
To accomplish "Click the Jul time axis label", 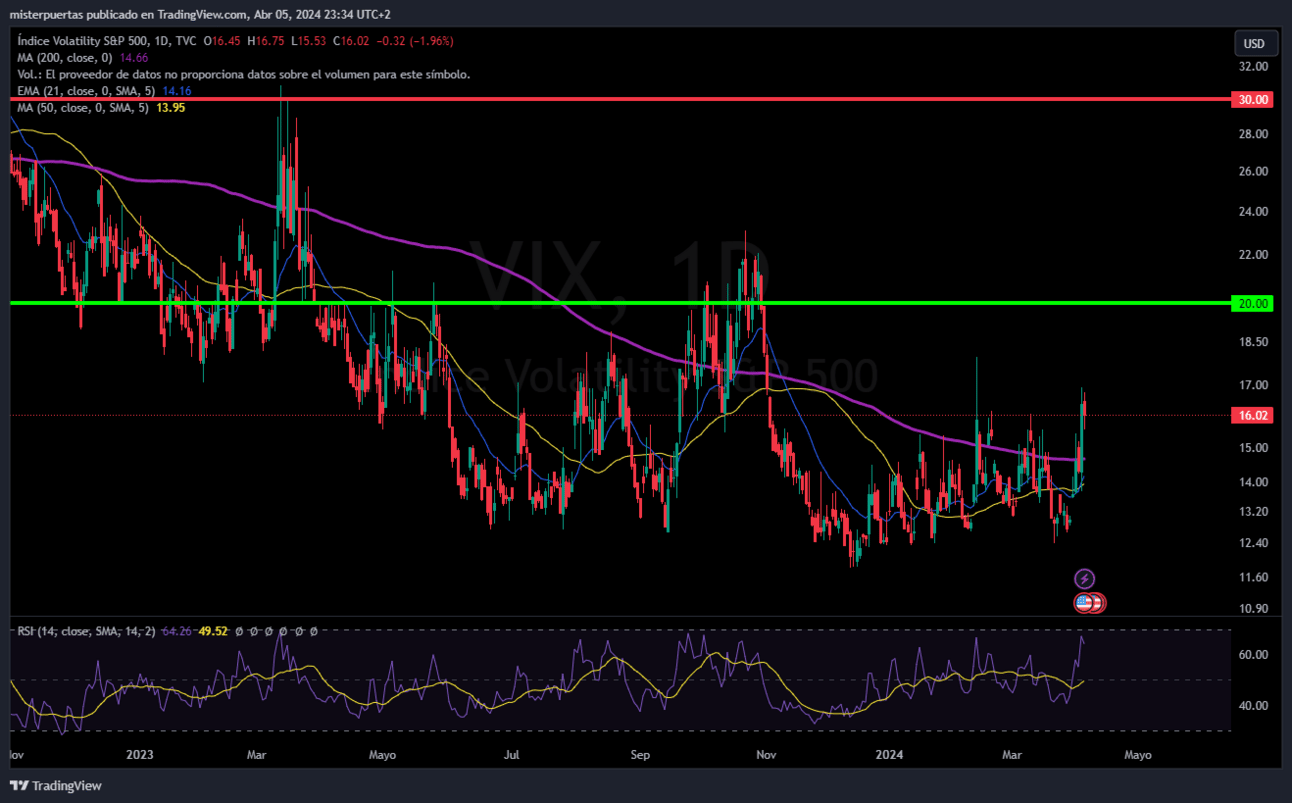I will (511, 755).
